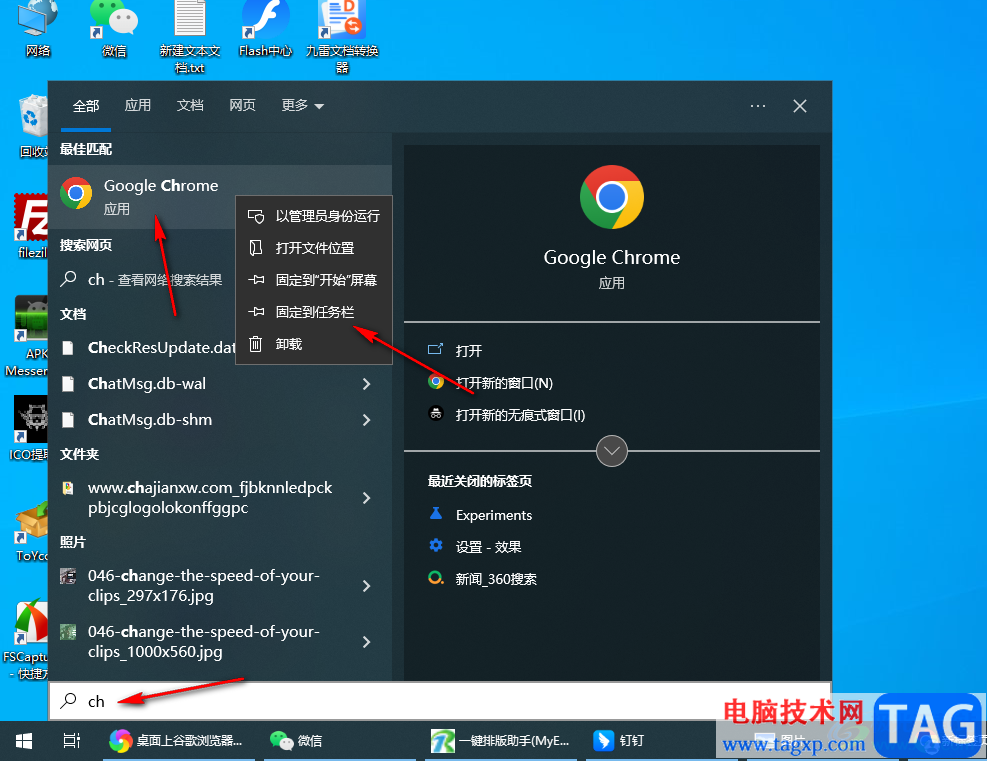This screenshot has height=761, width=987.
Task: Open the 更多 dropdown filter
Action: pyautogui.click(x=302, y=105)
